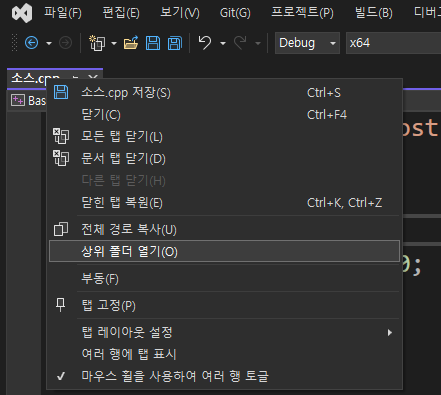Click the save all toolbar icon

pos(175,43)
